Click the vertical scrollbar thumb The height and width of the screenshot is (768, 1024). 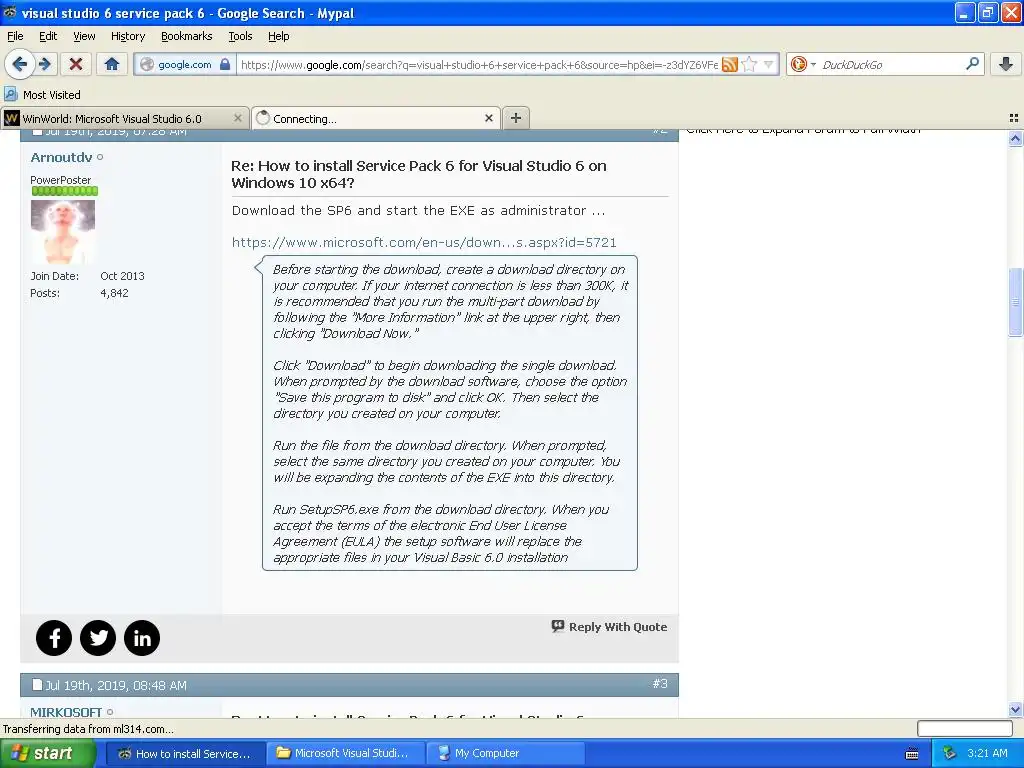pyautogui.click(x=1015, y=302)
